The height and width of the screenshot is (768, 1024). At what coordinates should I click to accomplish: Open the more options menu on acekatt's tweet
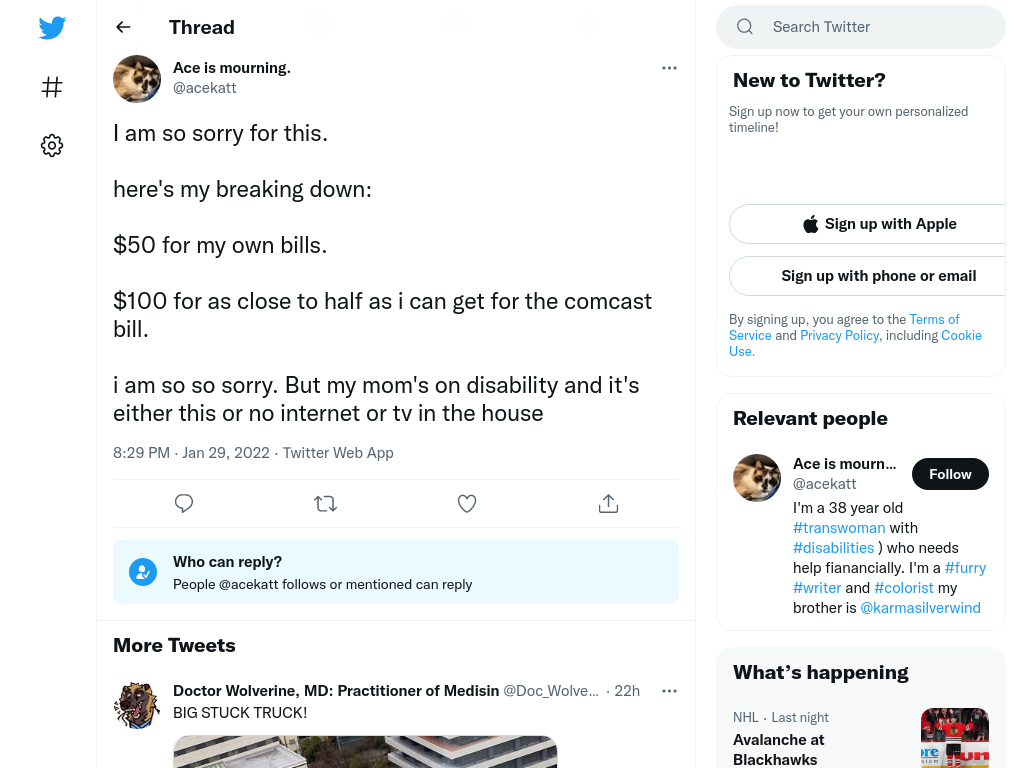[x=669, y=68]
